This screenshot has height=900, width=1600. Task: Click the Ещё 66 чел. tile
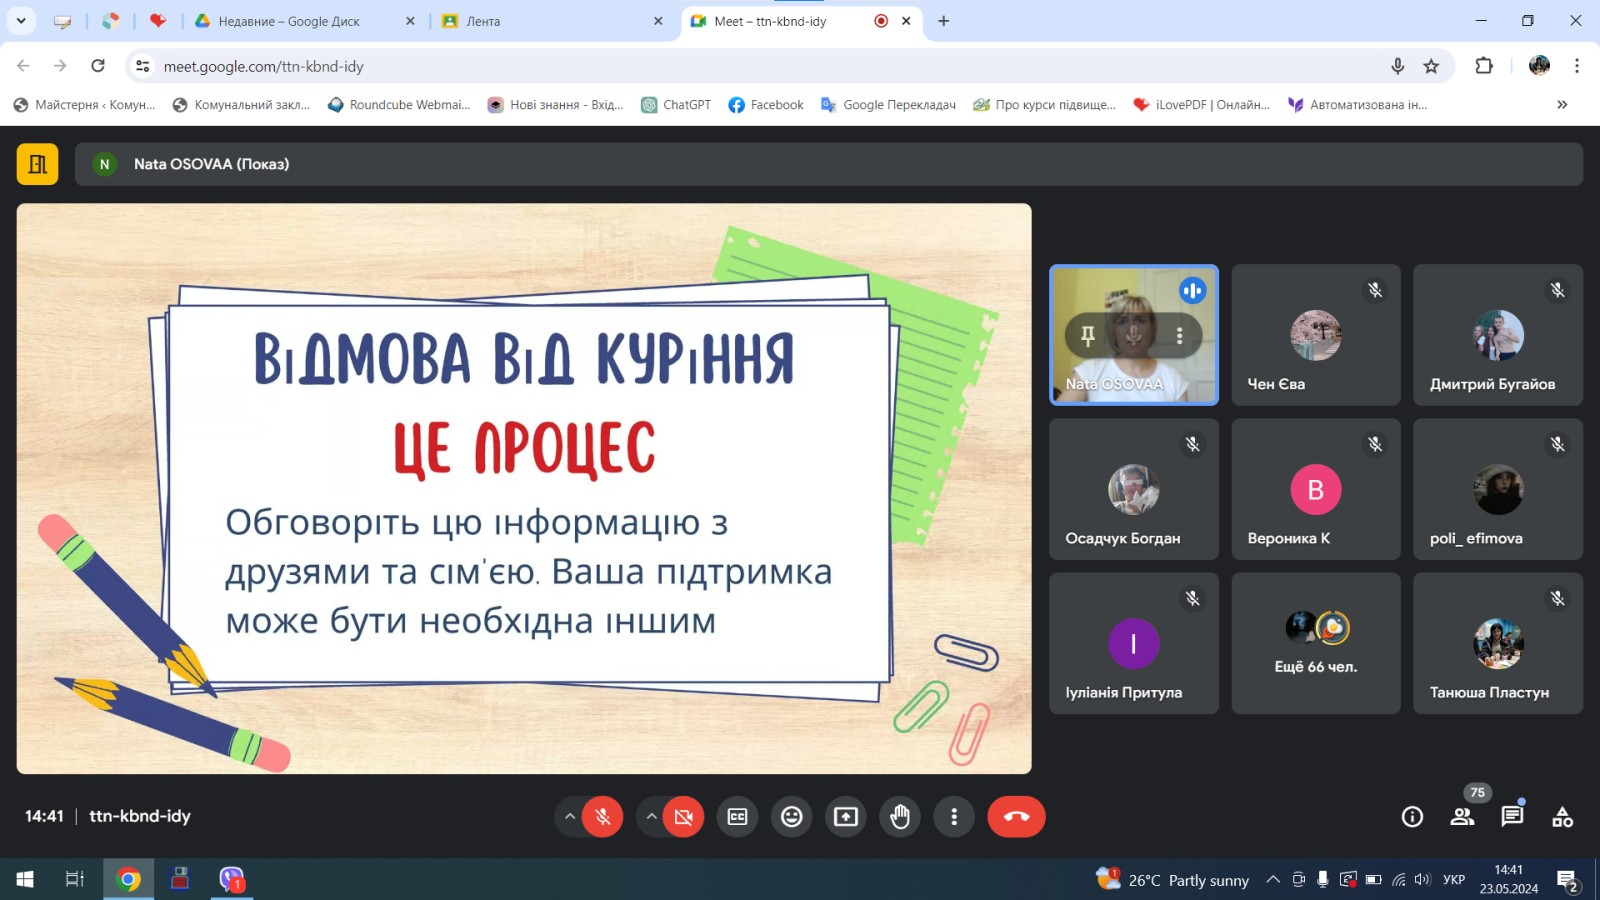[1315, 643]
